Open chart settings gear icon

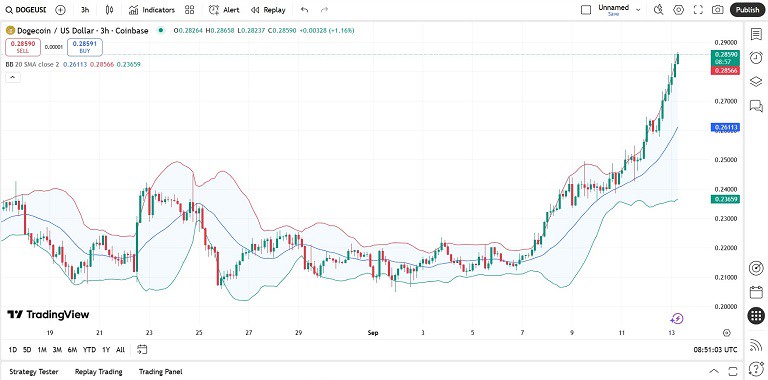click(678, 10)
